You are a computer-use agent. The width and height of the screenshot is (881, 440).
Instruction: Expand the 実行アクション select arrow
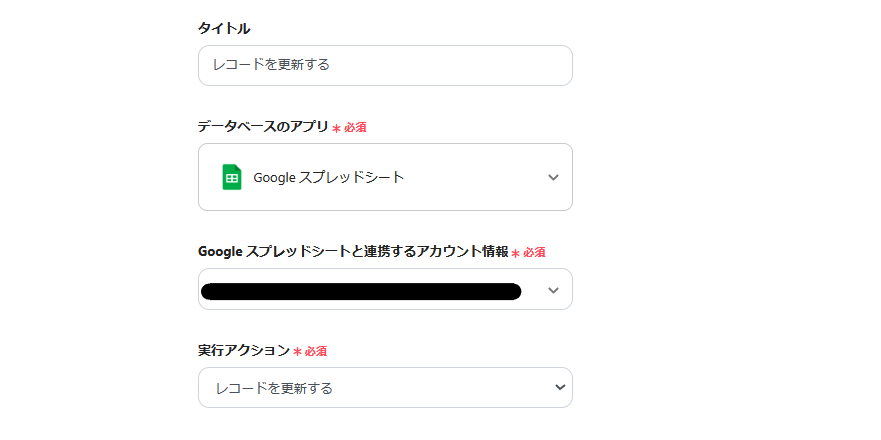click(x=559, y=388)
